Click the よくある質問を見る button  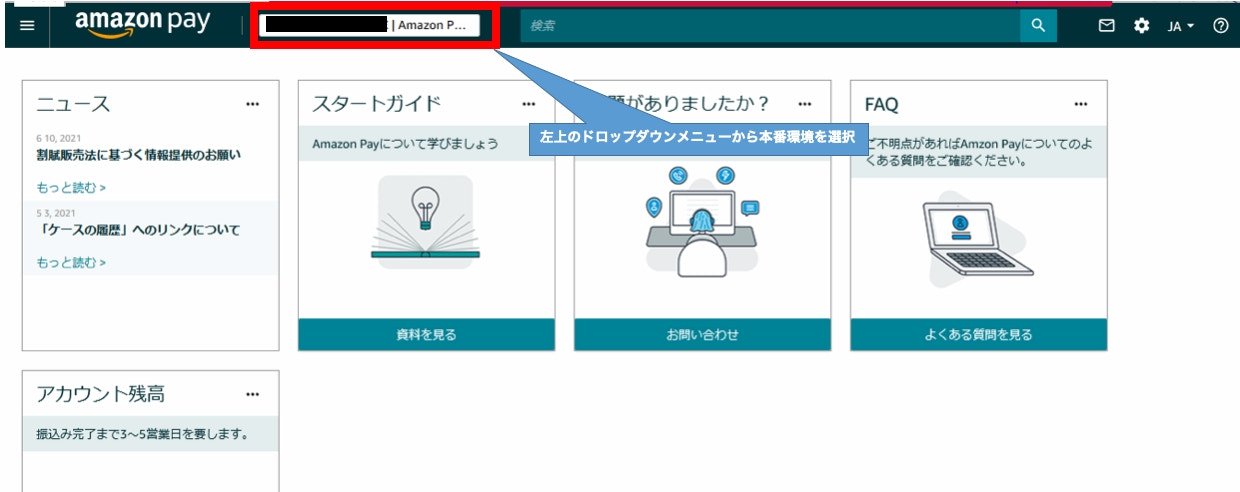tap(978, 335)
